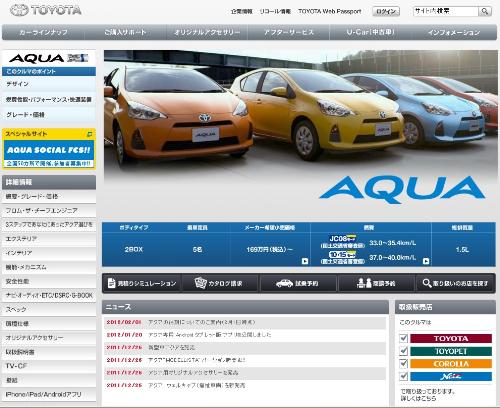Image resolution: width=500 pixels, height=408 pixels.
Task: Click the arrow icon beside the price
Action: point(305,261)
